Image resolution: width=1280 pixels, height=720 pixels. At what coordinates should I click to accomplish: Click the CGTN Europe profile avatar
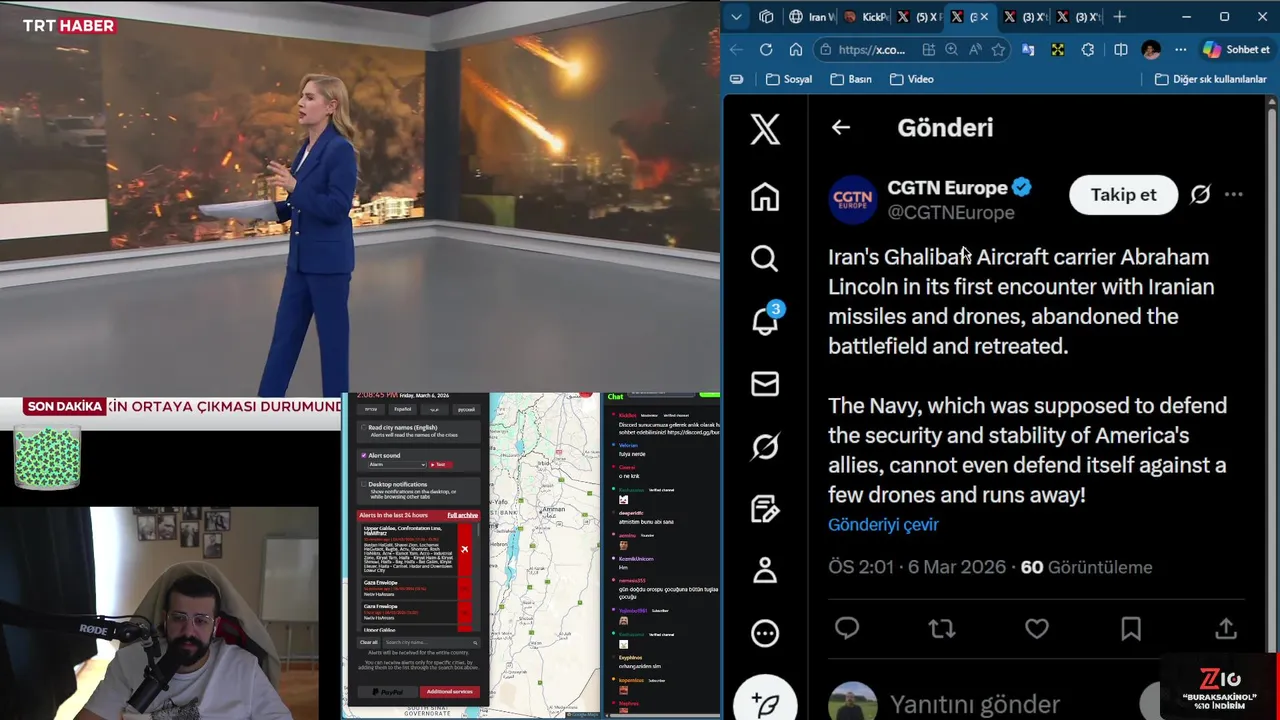click(852, 198)
